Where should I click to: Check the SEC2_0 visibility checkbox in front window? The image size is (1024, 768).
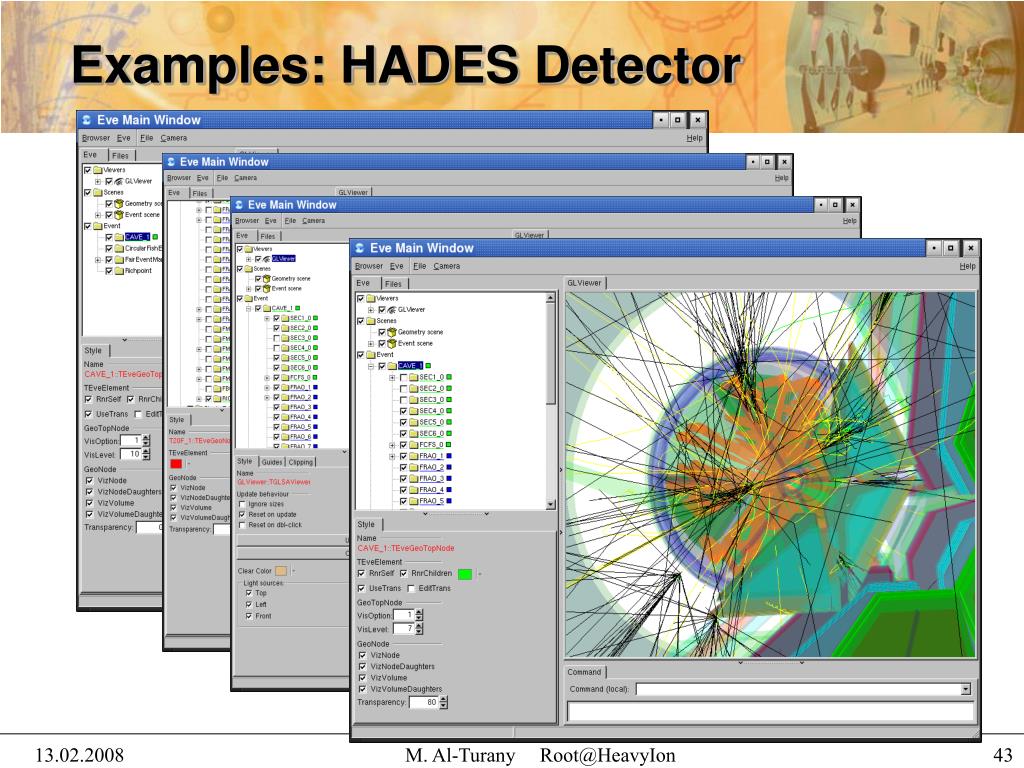(403, 389)
